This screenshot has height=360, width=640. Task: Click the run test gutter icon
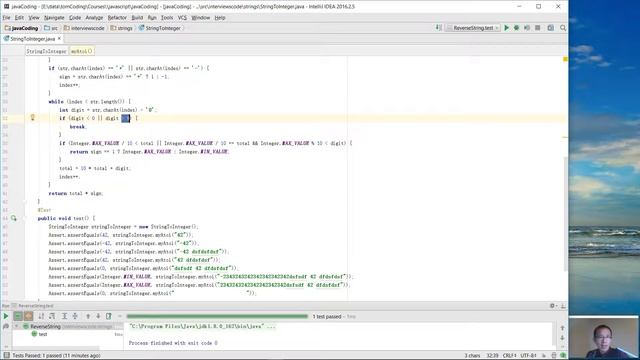13,218
